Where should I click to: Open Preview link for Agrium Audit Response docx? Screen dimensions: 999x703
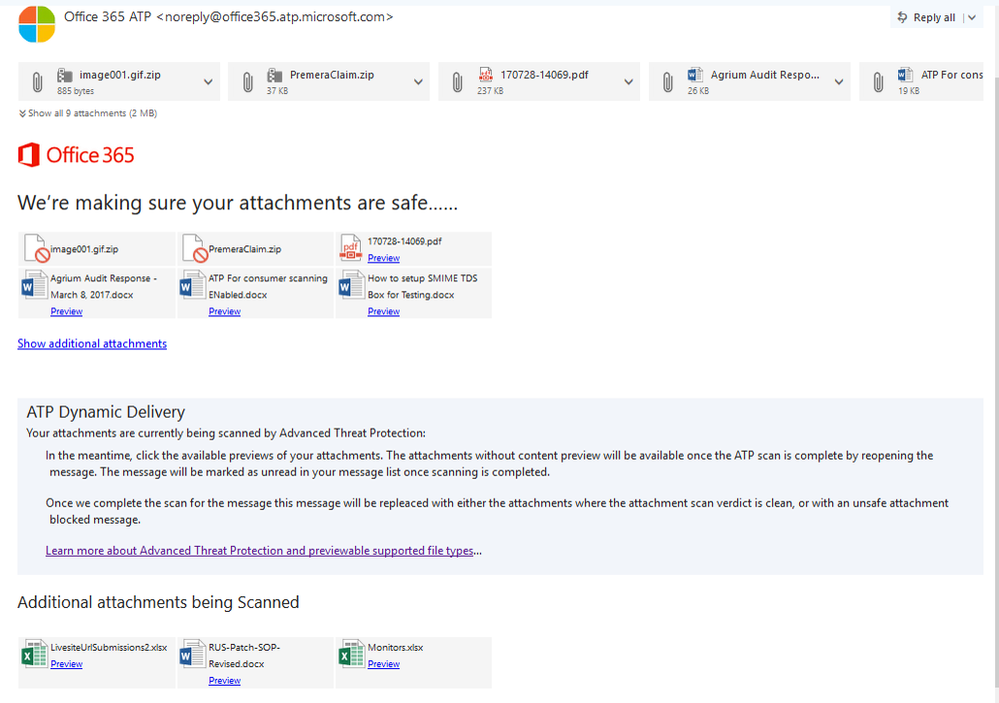66,311
